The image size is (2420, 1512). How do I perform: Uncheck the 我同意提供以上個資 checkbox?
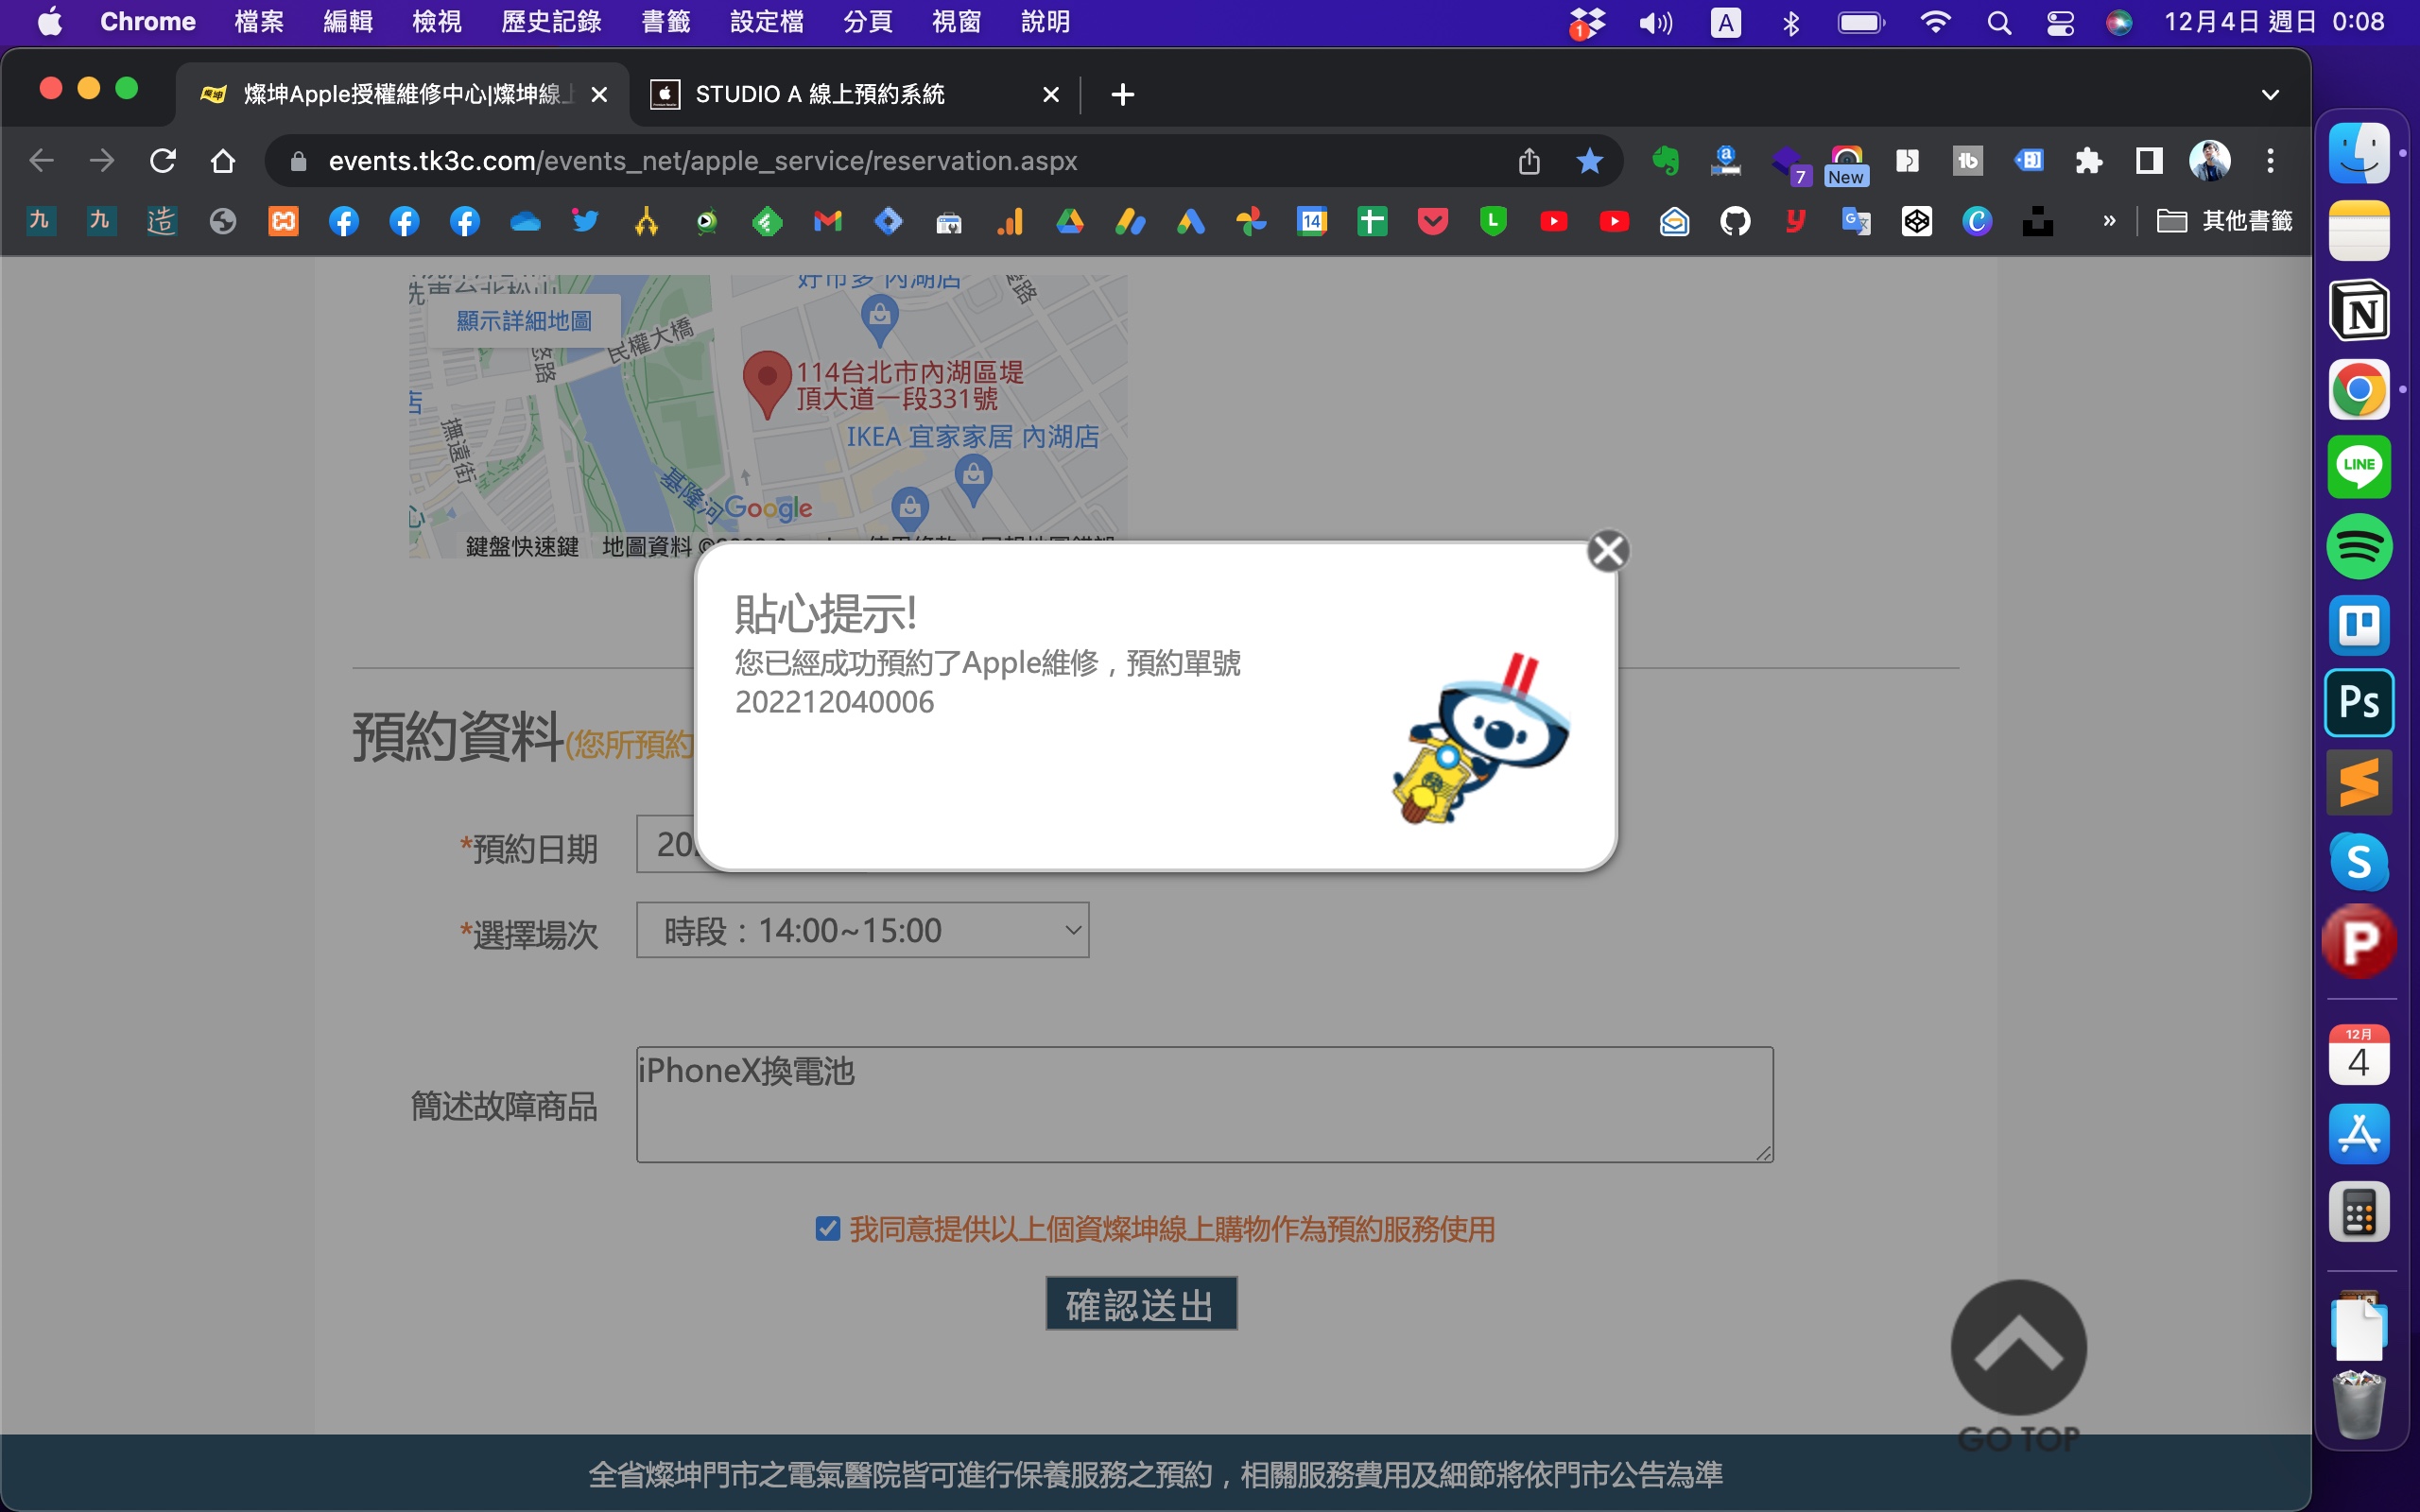[x=827, y=1228]
